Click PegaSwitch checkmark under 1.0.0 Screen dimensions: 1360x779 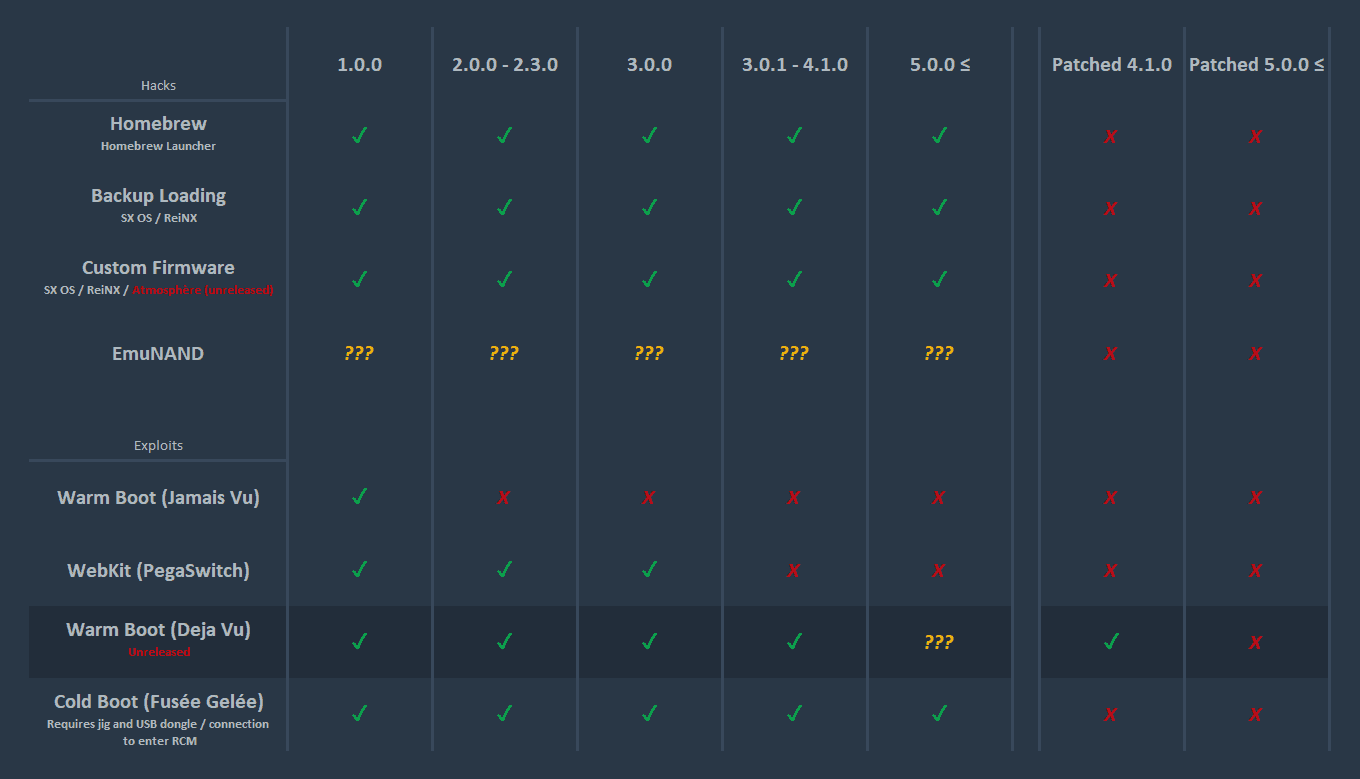tap(360, 569)
